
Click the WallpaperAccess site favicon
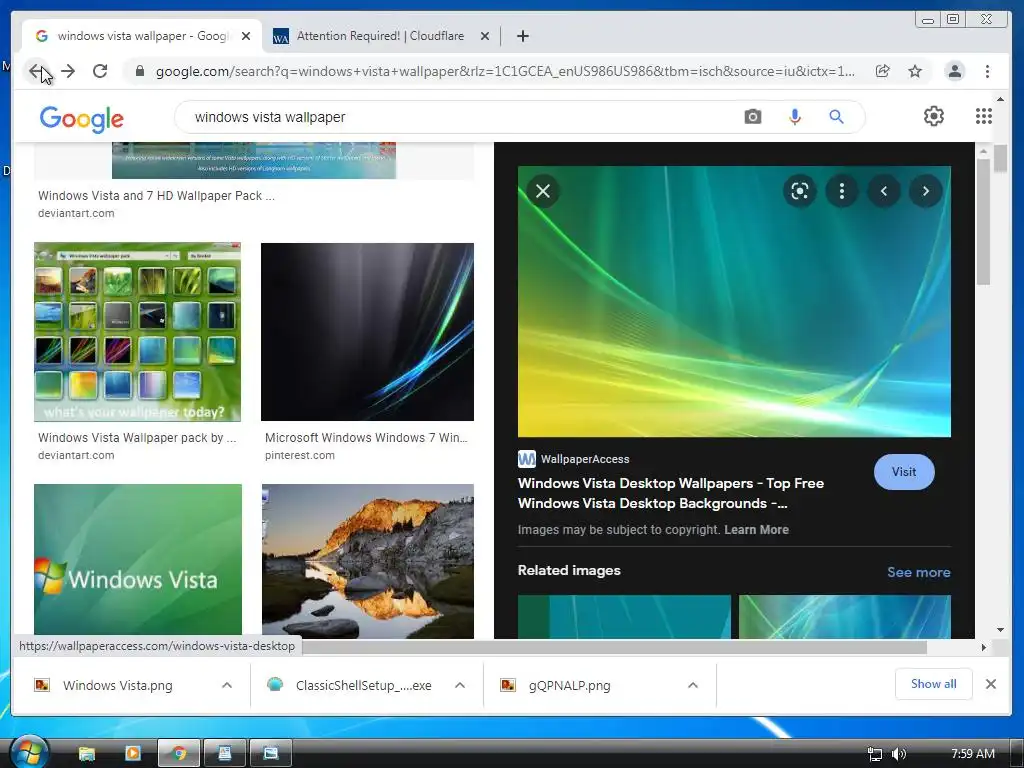(526, 459)
